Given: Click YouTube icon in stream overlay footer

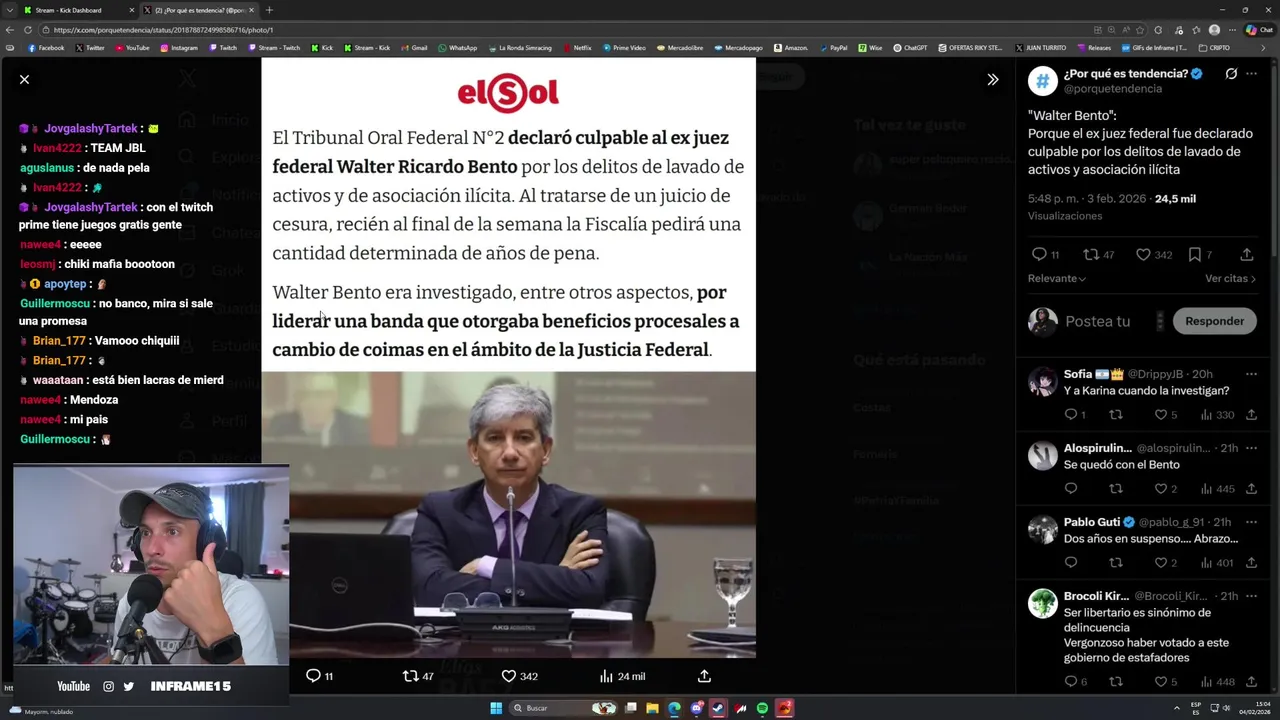Looking at the screenshot, I should pos(73,686).
